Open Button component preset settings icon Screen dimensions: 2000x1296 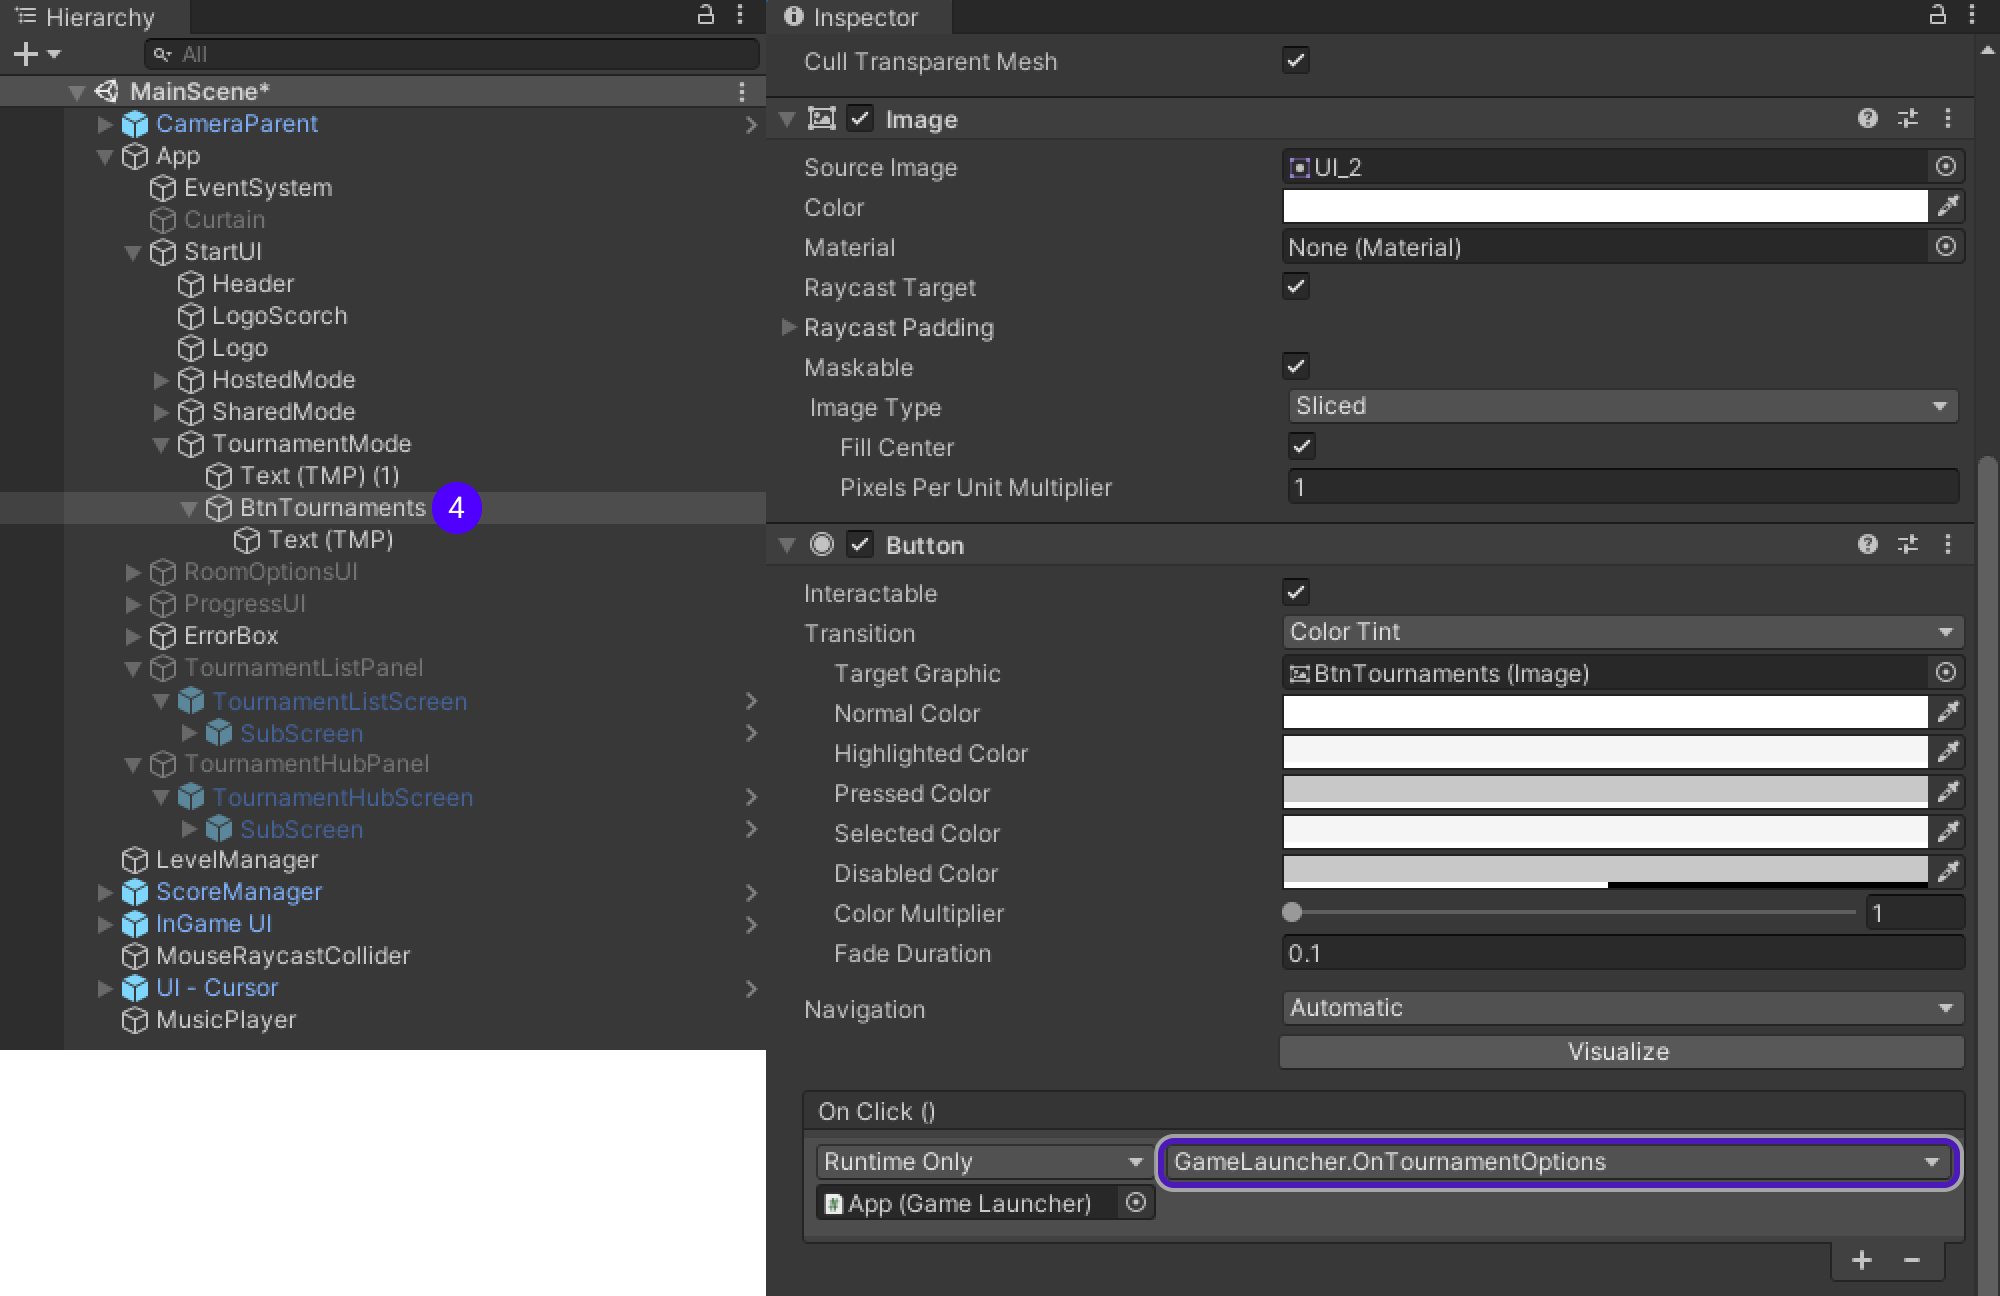(1908, 544)
